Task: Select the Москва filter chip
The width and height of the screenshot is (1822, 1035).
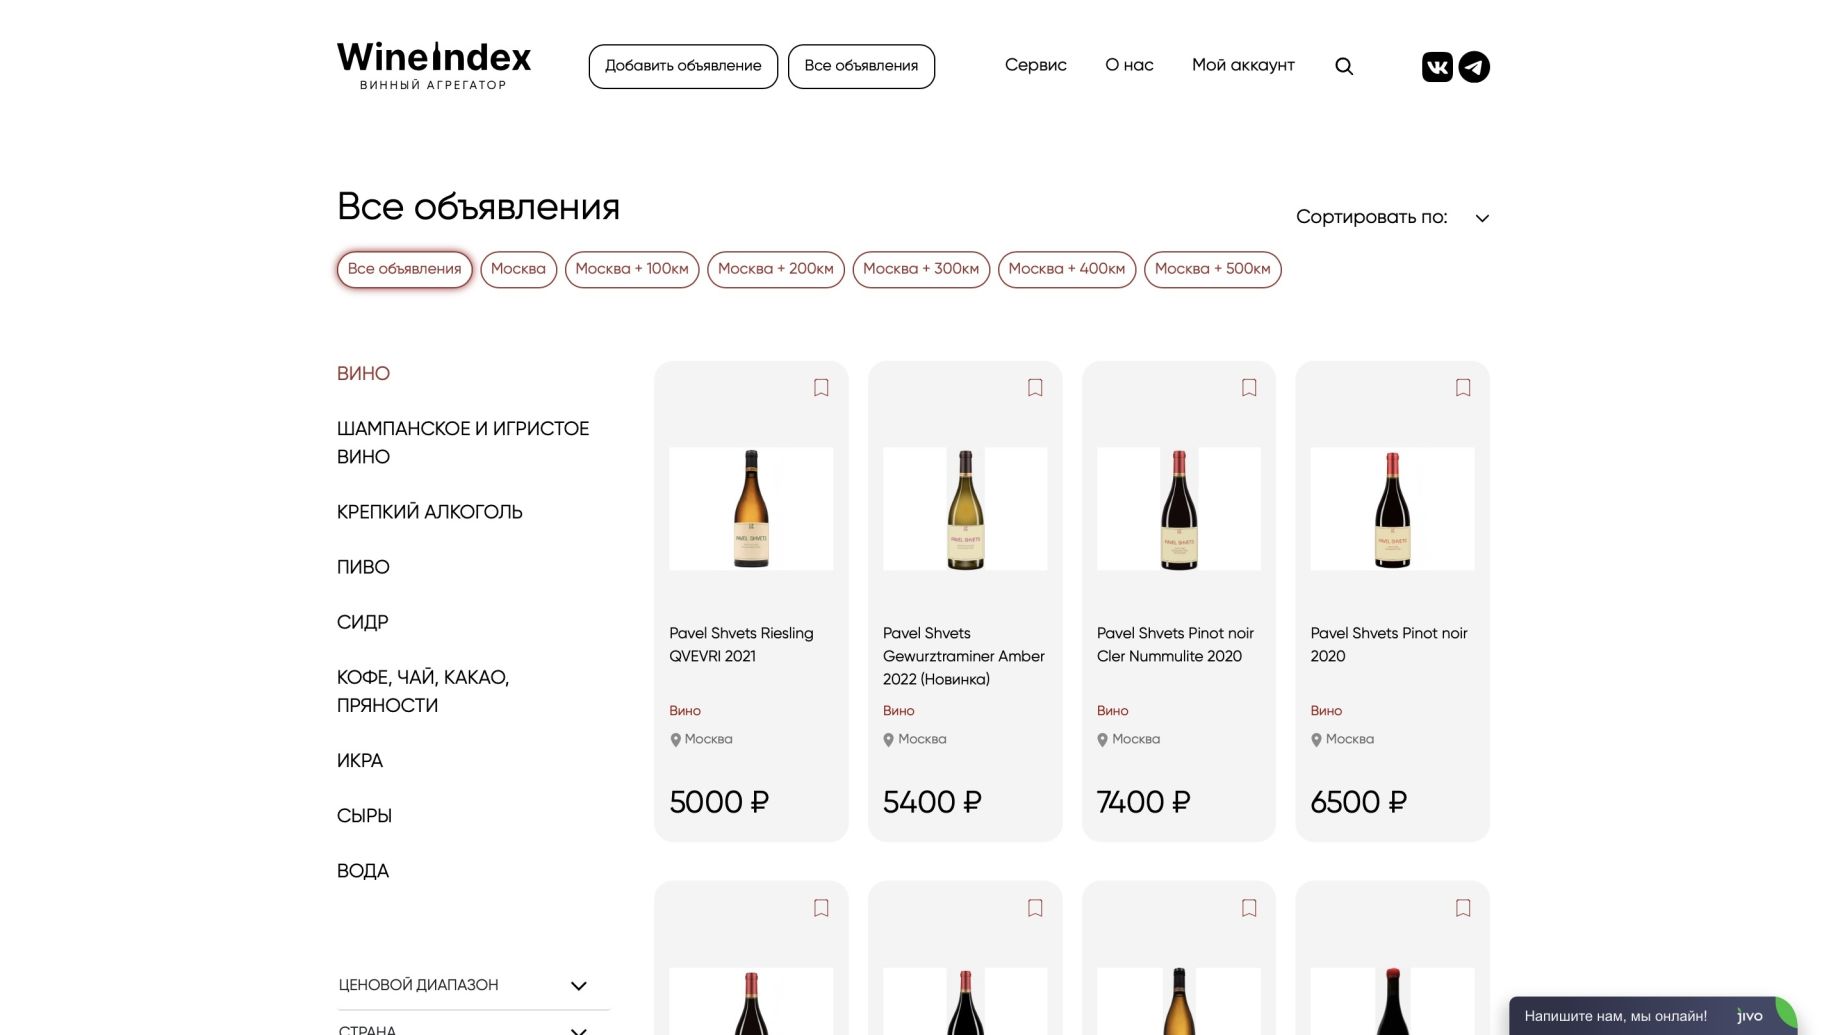Action: click(x=518, y=269)
